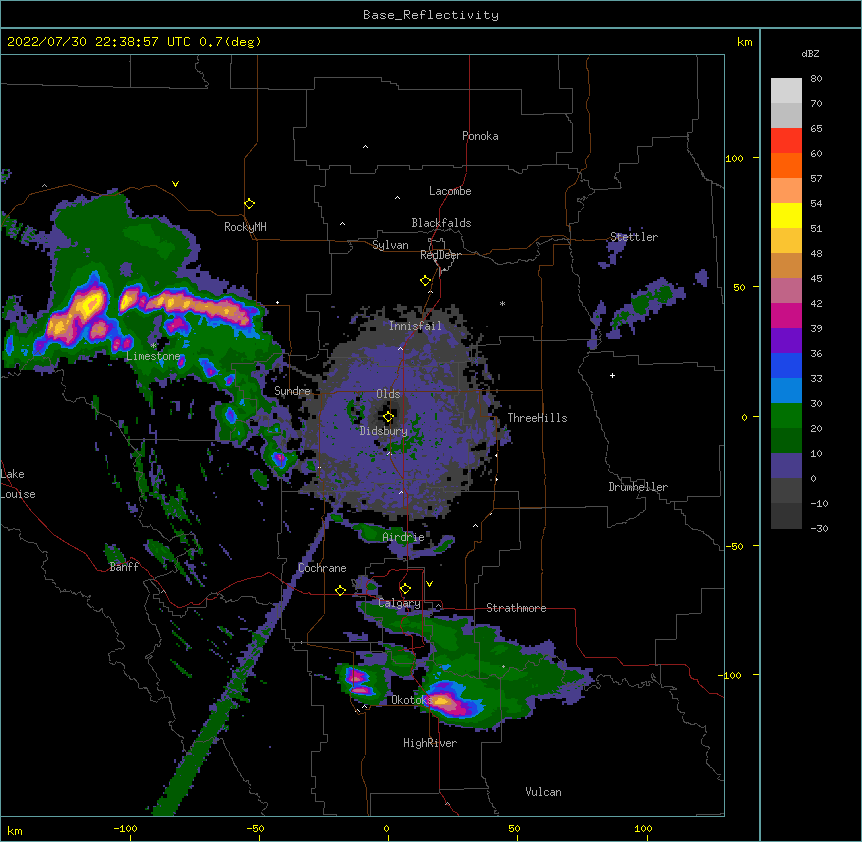Click the Sylvan label

pyautogui.click(x=390, y=245)
